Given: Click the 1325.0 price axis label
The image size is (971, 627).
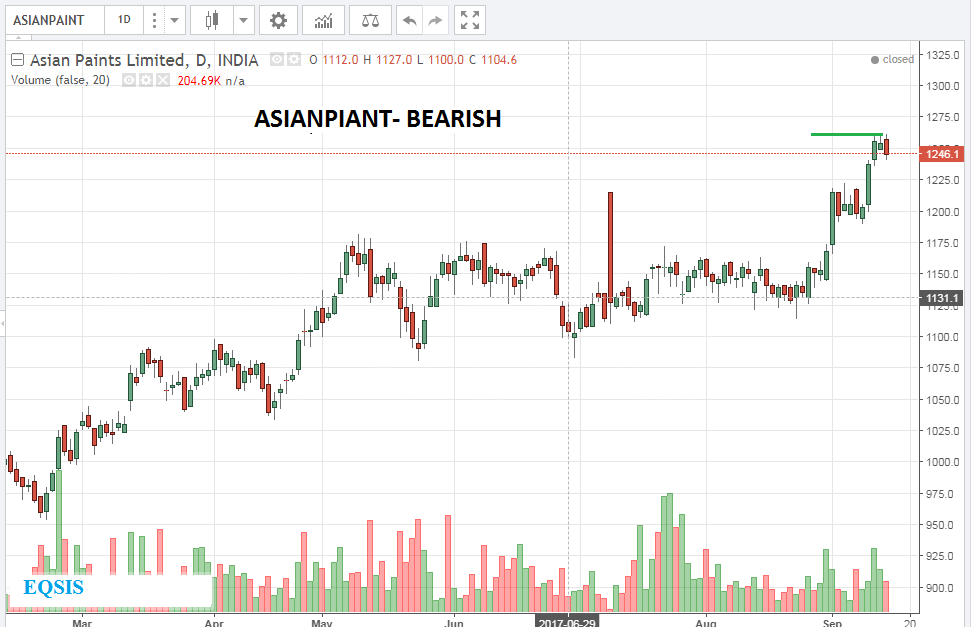Looking at the screenshot, I should tap(943, 55).
